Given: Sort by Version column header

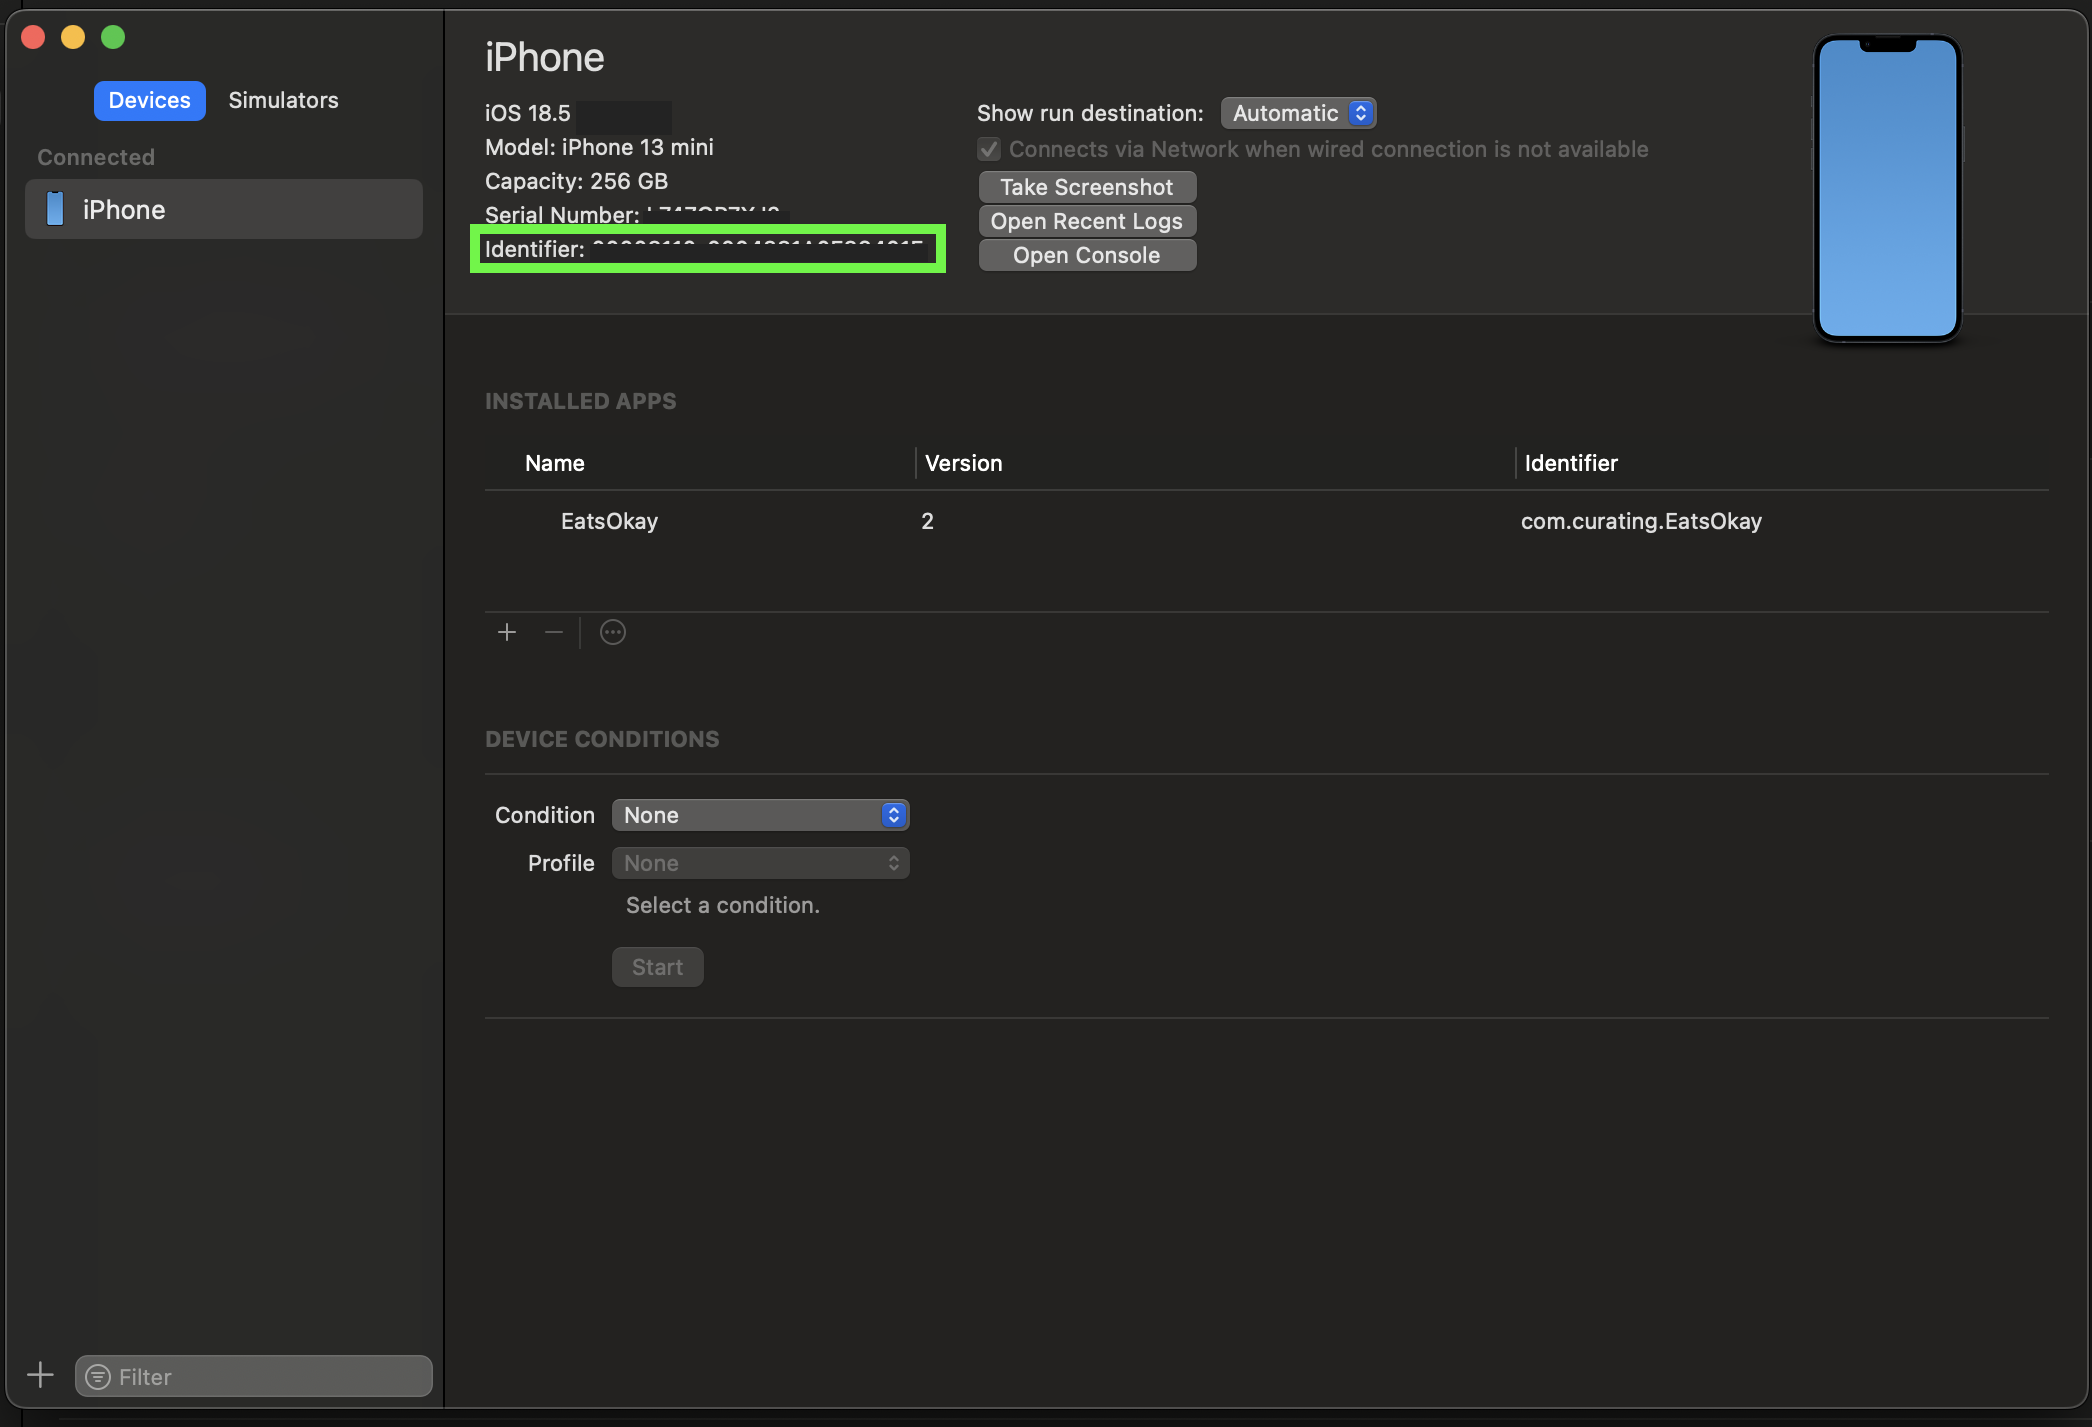Looking at the screenshot, I should [963, 463].
